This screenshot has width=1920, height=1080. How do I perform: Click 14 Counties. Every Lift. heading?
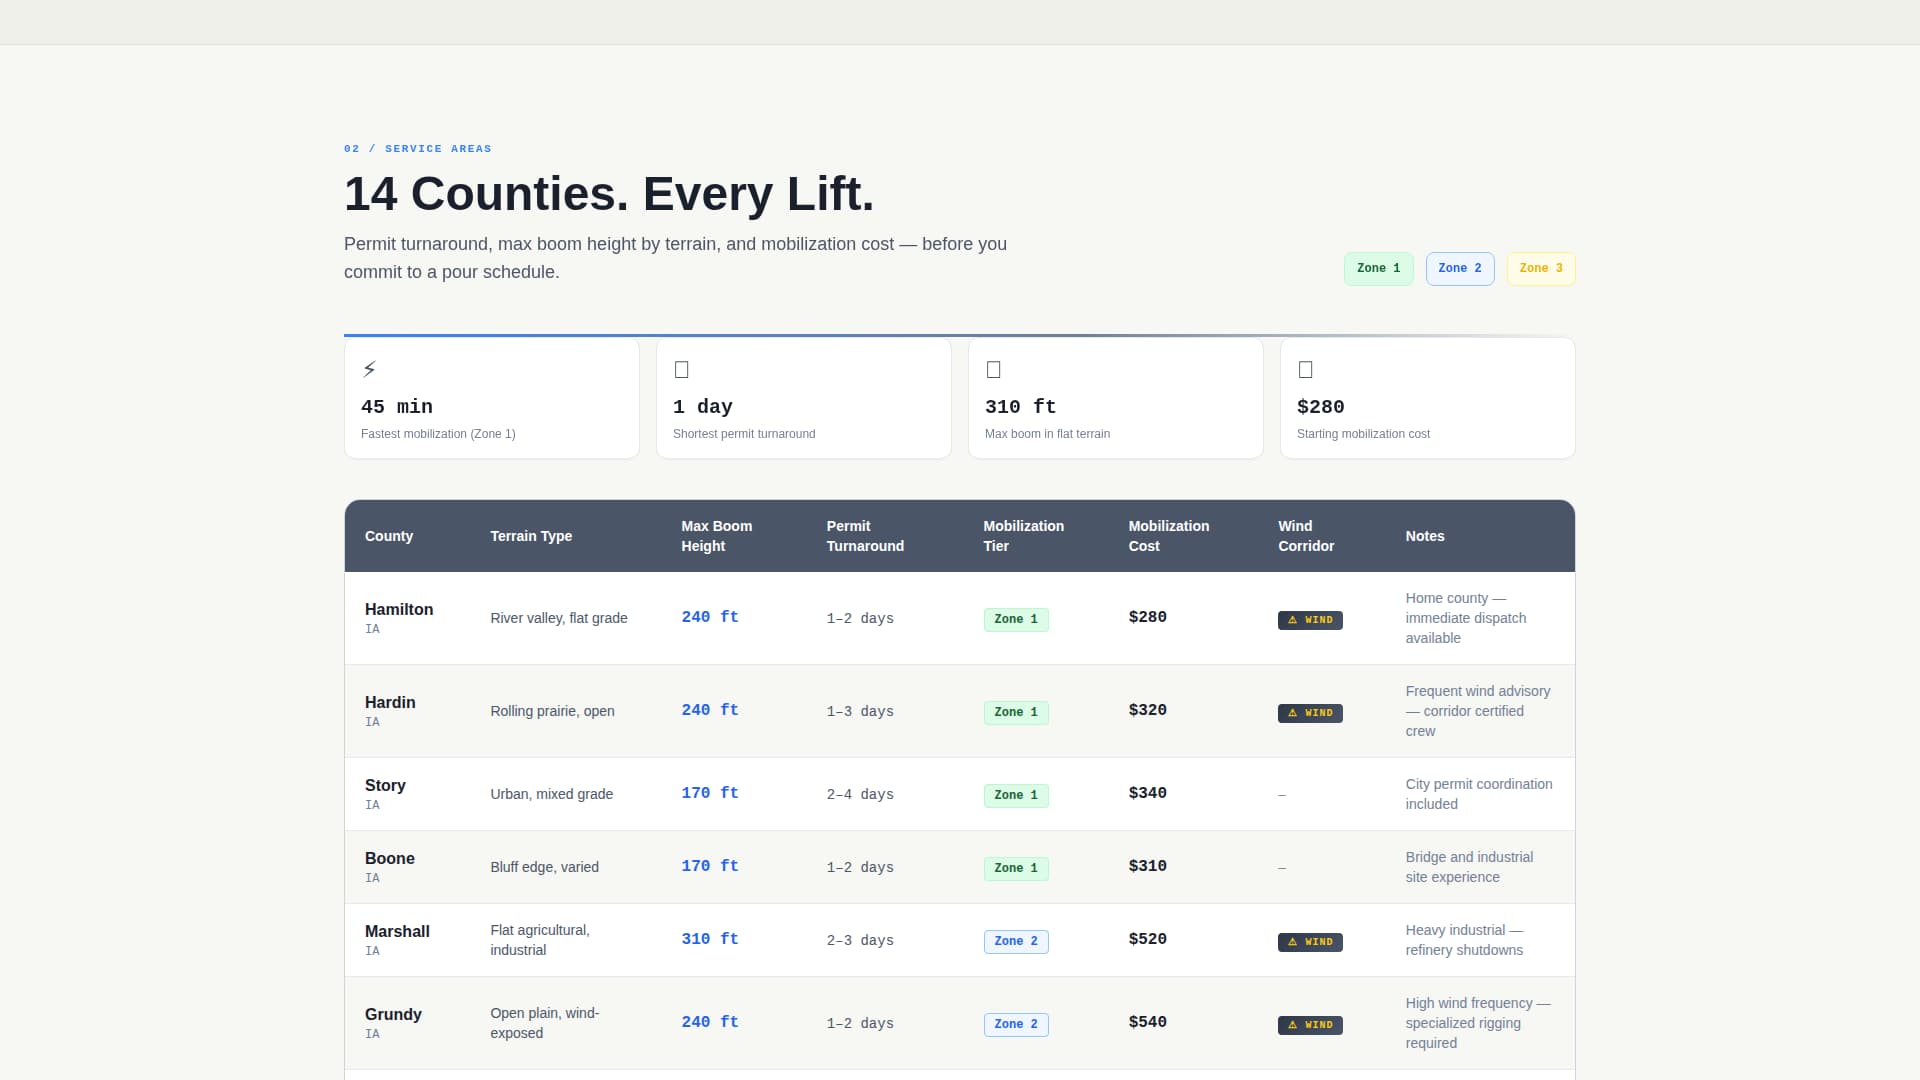[x=609, y=194]
